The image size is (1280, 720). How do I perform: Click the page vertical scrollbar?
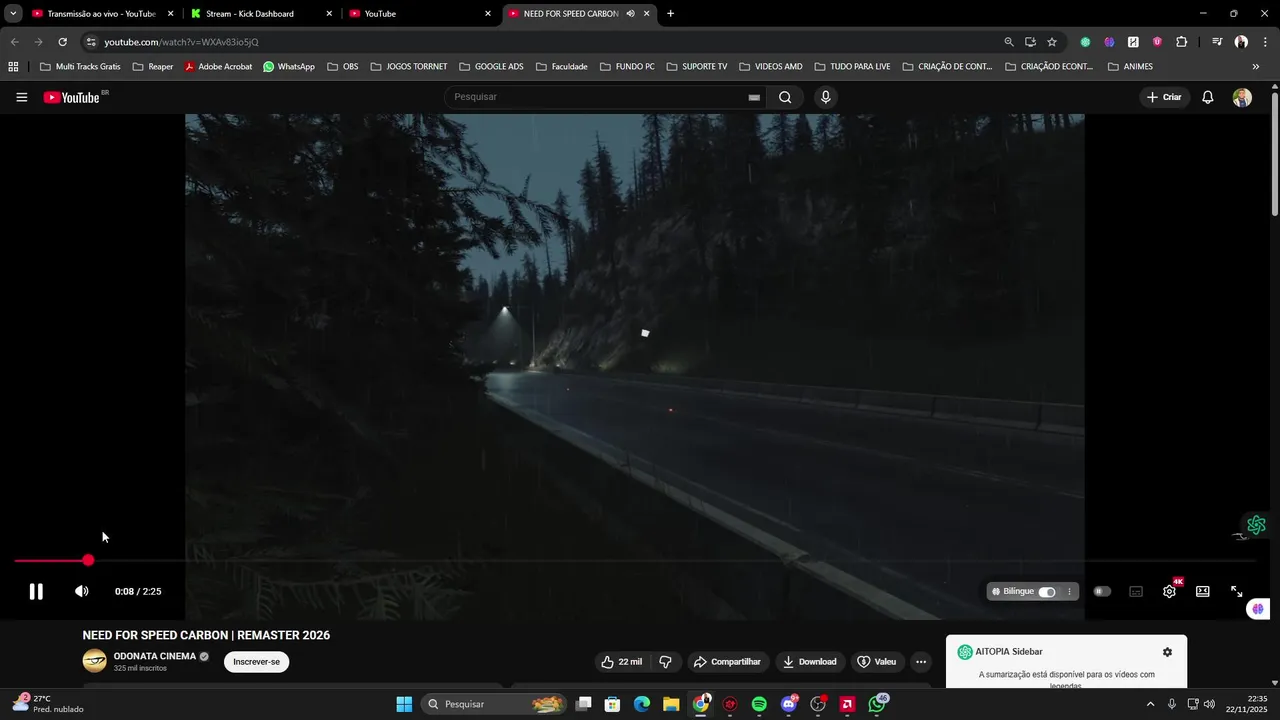1274,154
